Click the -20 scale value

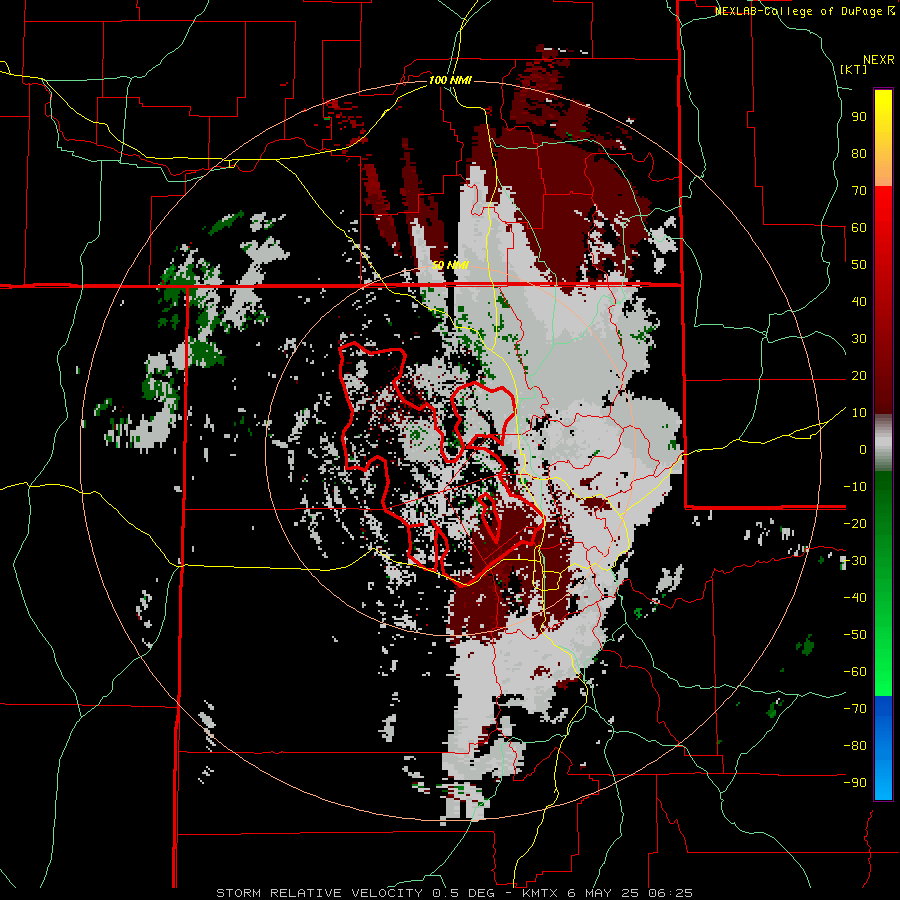(855, 523)
